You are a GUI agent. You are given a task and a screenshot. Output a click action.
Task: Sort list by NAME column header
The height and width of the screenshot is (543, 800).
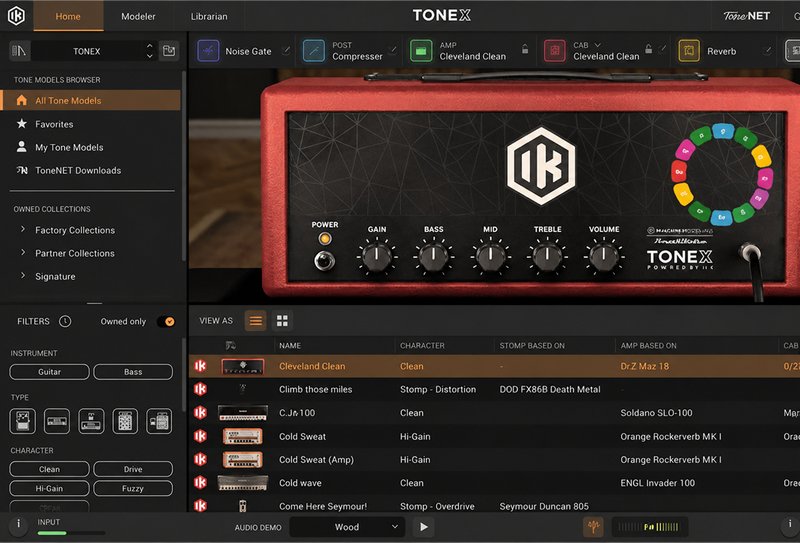point(290,345)
